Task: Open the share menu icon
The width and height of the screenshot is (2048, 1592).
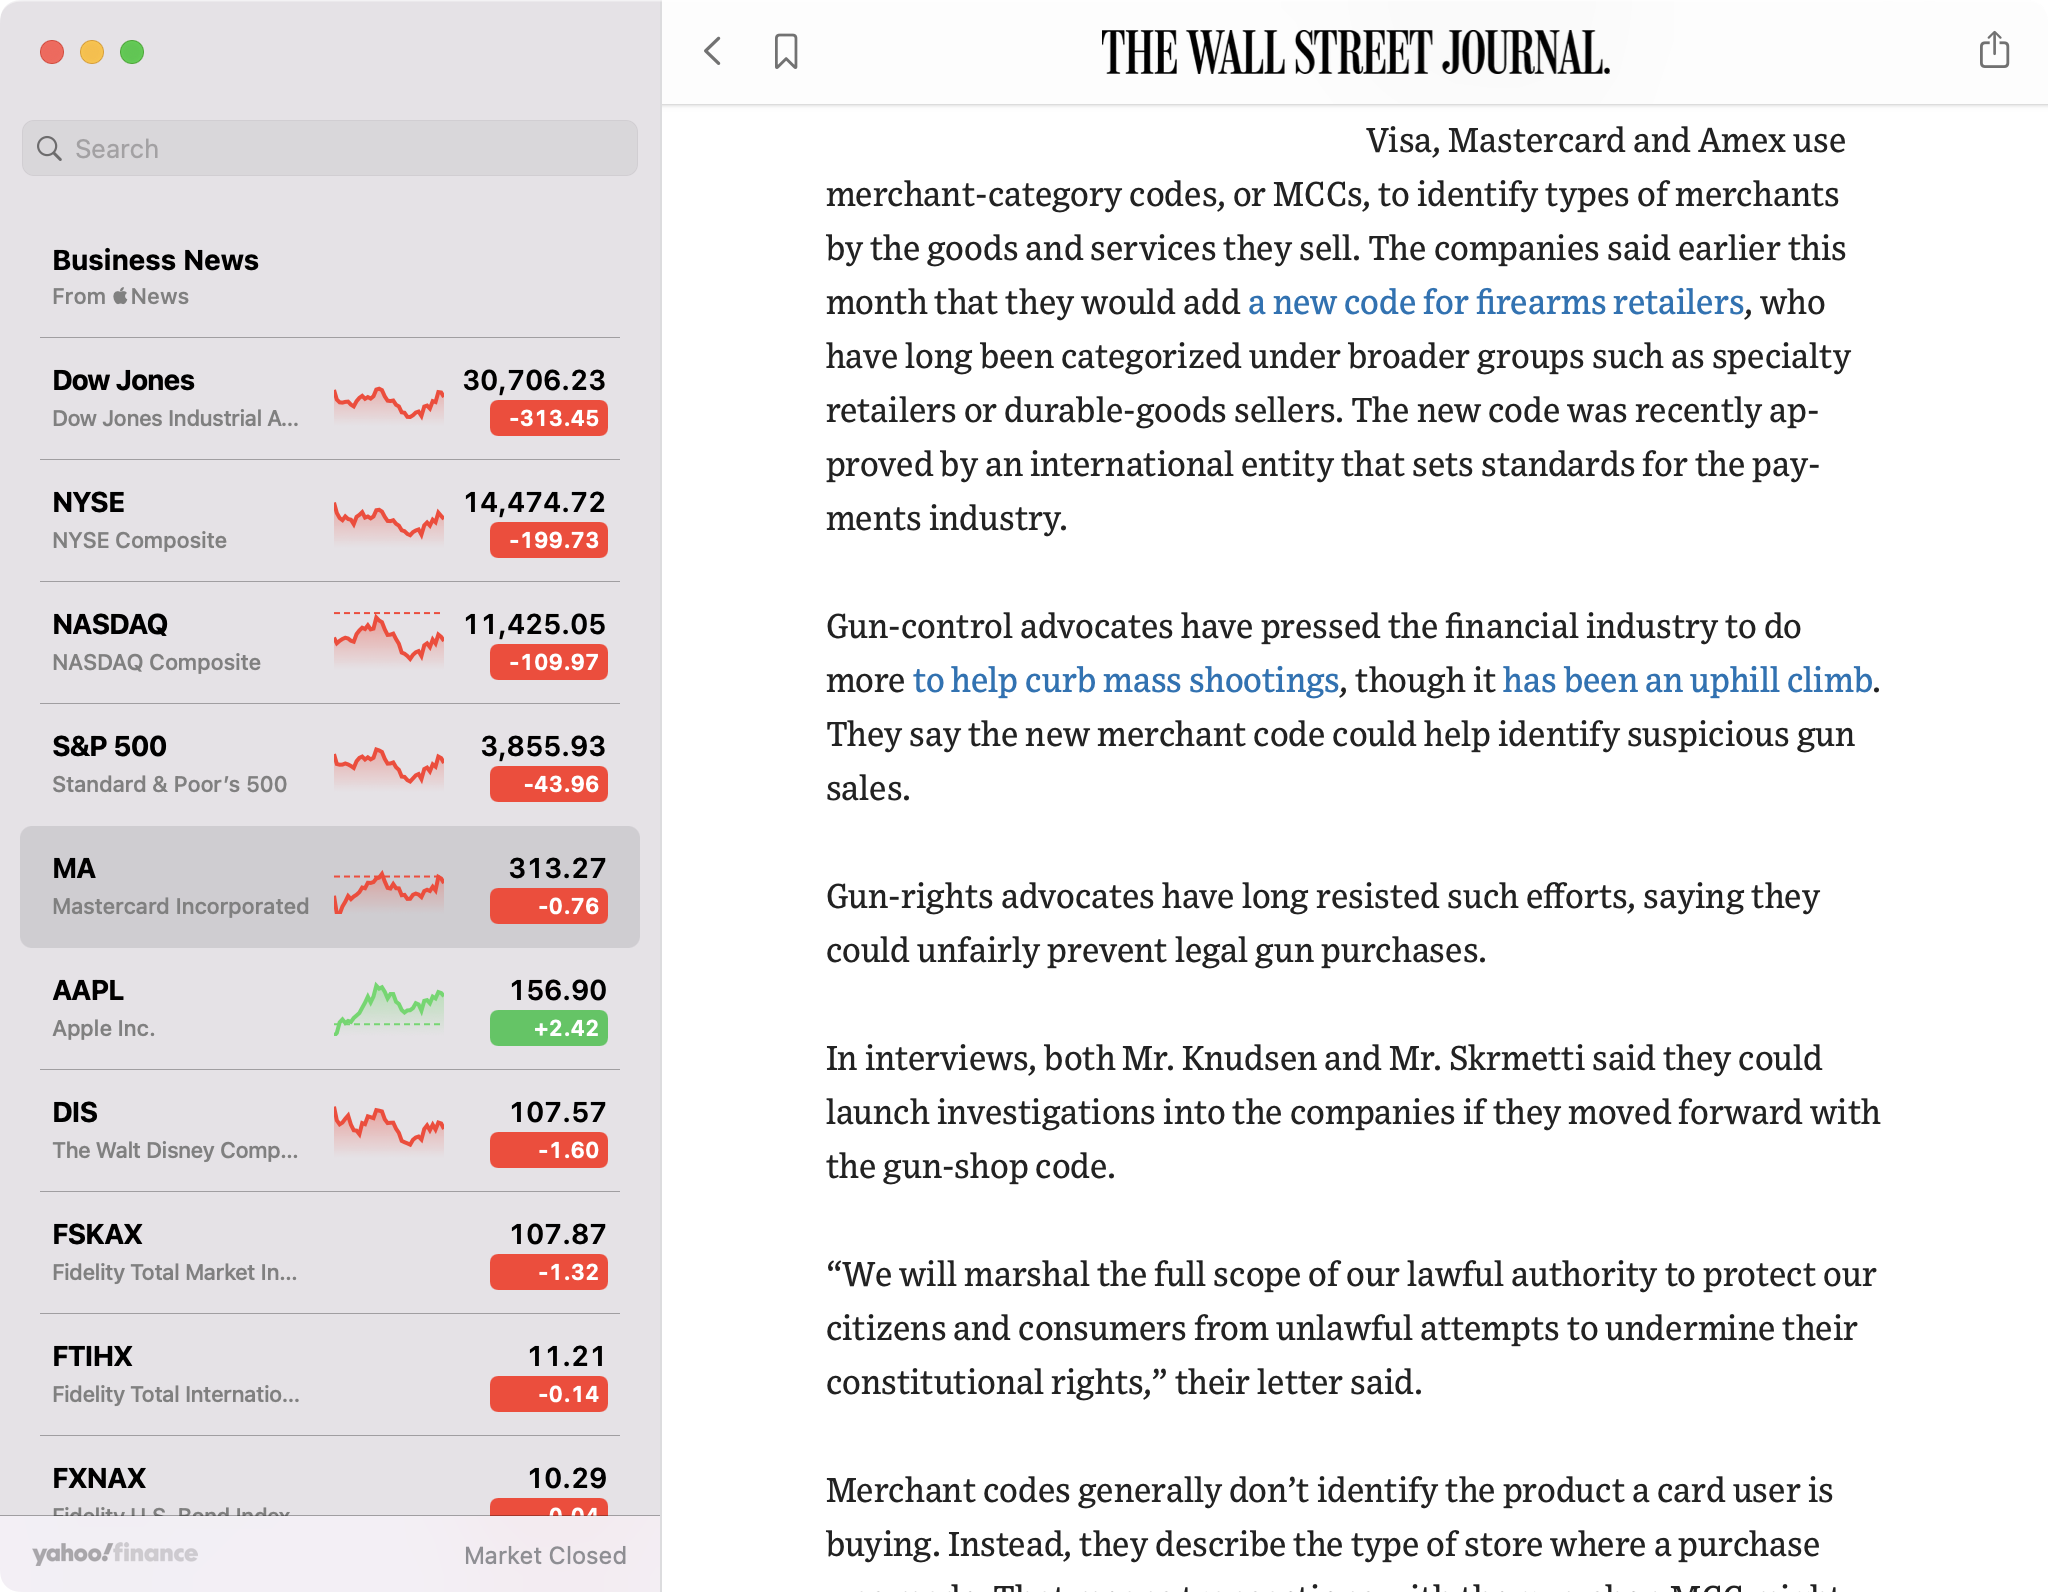Action: click(x=1994, y=50)
